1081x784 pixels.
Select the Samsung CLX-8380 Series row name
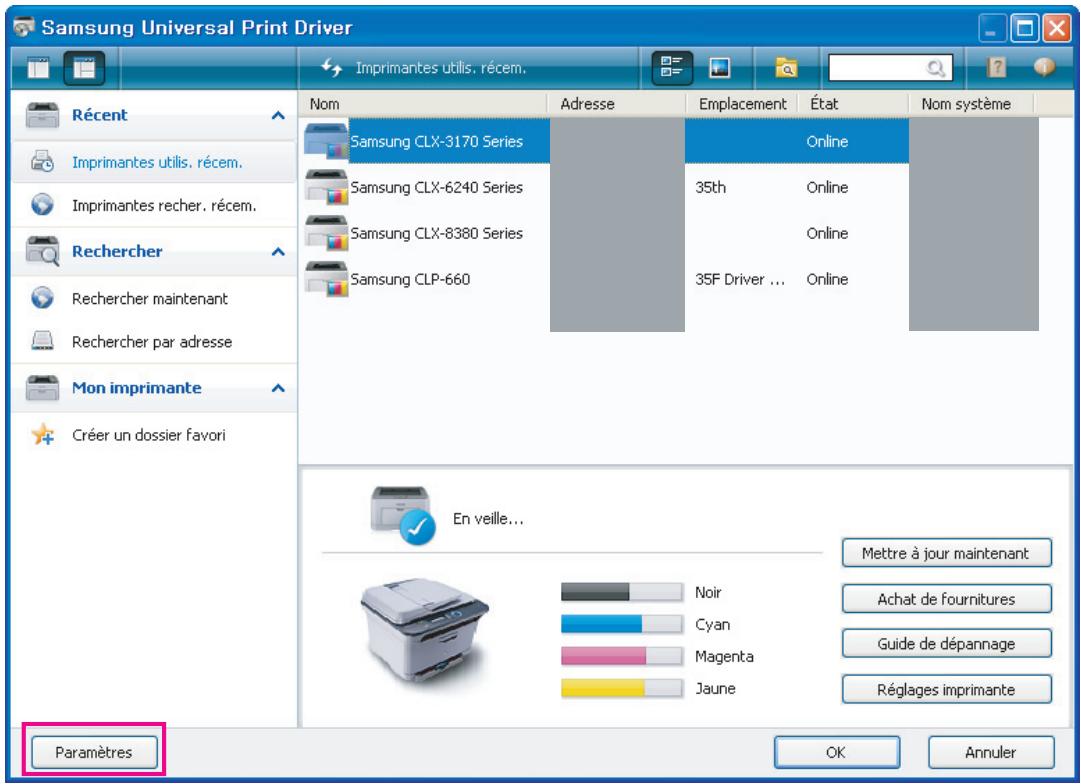(x=436, y=234)
